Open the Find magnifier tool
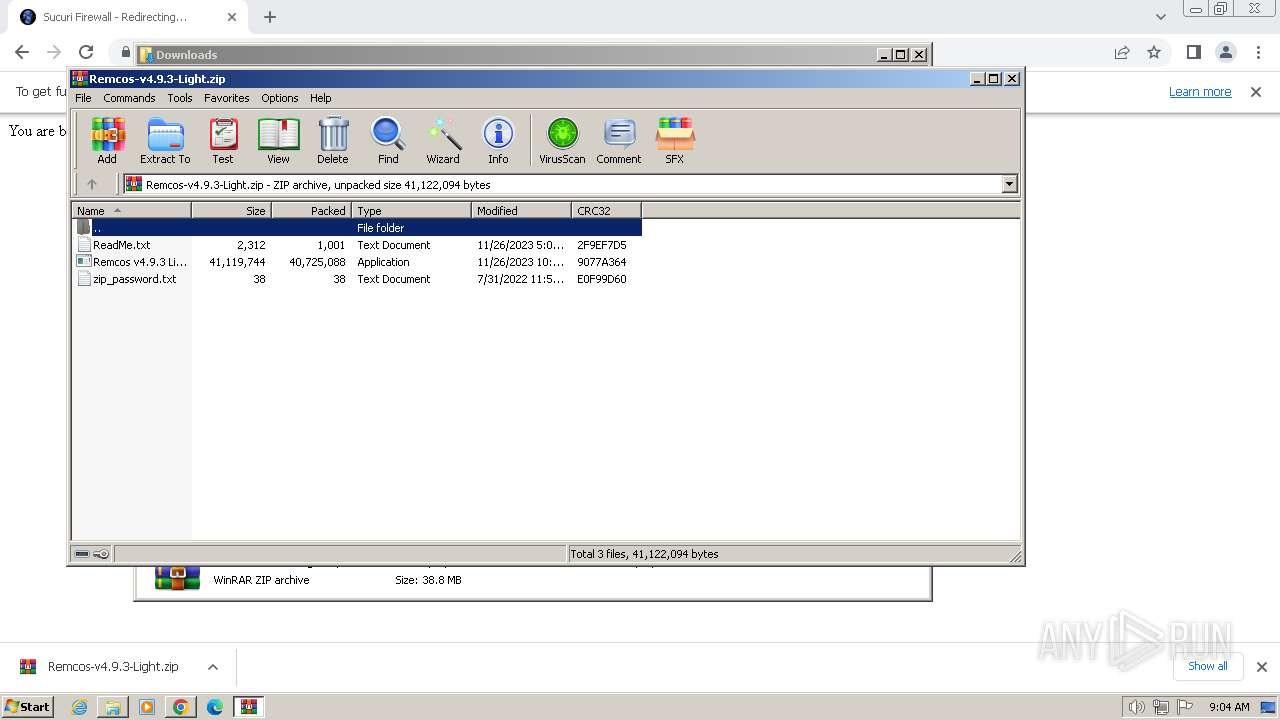 [388, 140]
